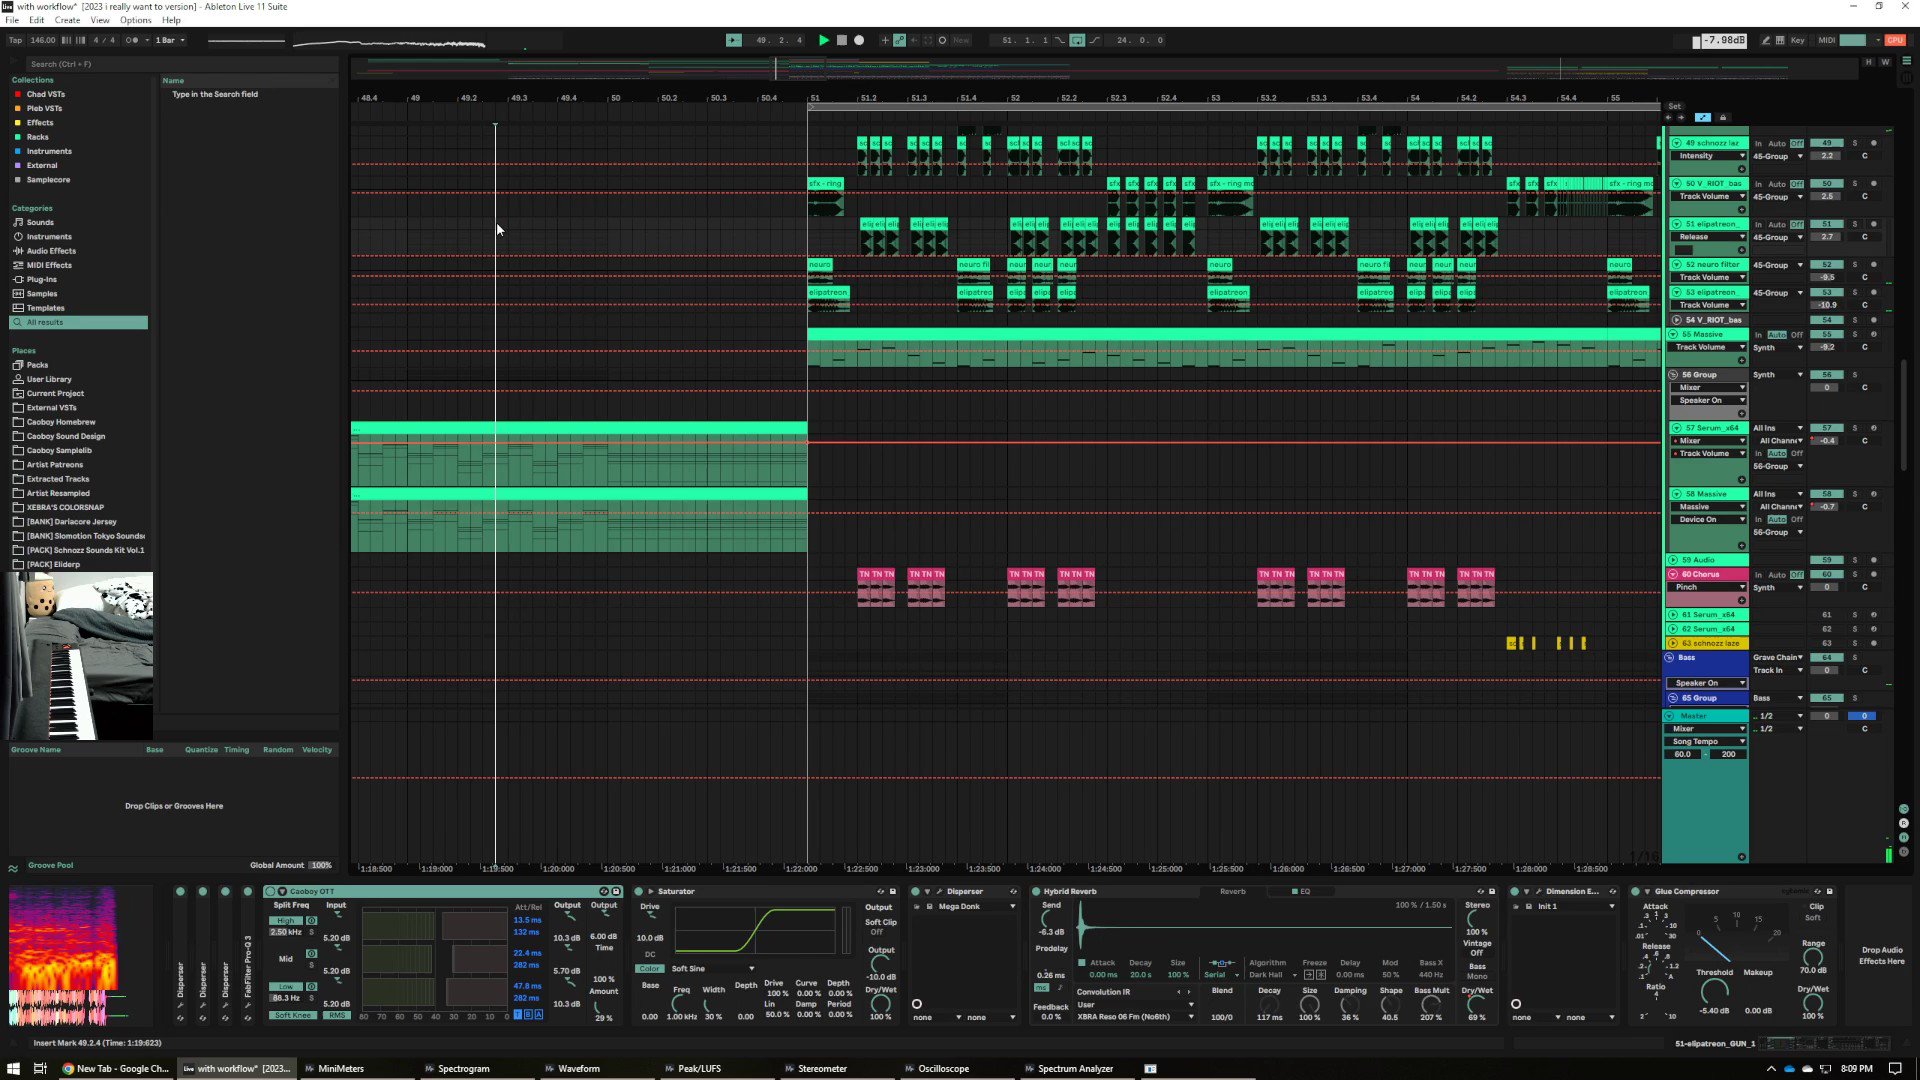Open the Edit menu
1920x1080 pixels.
click(x=36, y=20)
